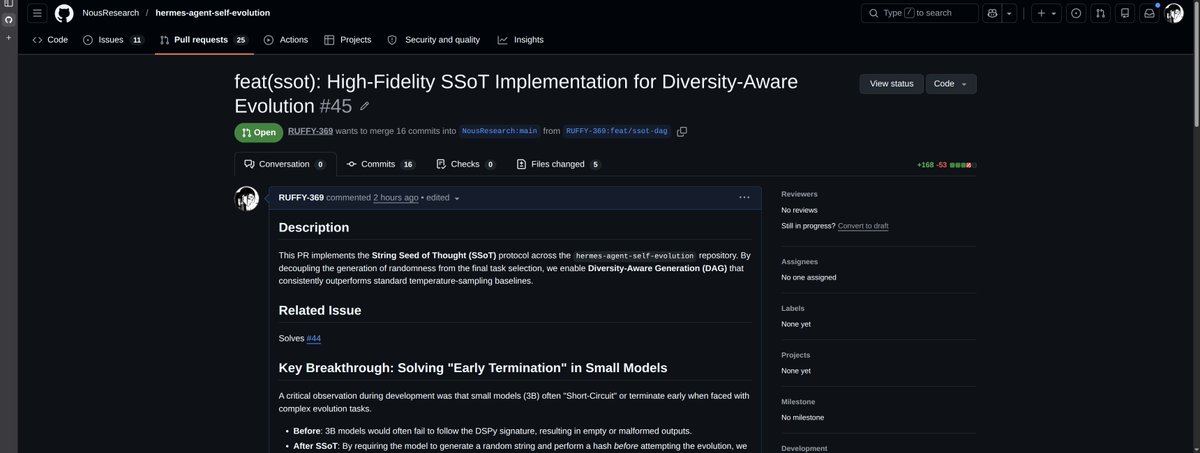Edit the pull request title pencil icon
This screenshot has width=1200, height=453.
pos(365,106)
